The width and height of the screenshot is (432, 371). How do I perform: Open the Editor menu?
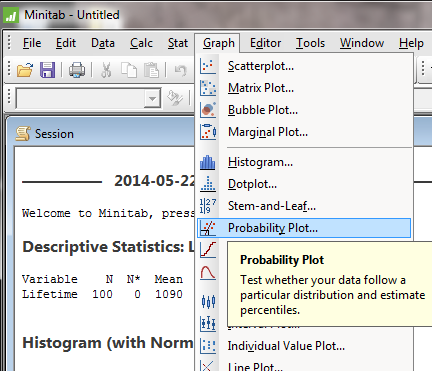(x=265, y=43)
